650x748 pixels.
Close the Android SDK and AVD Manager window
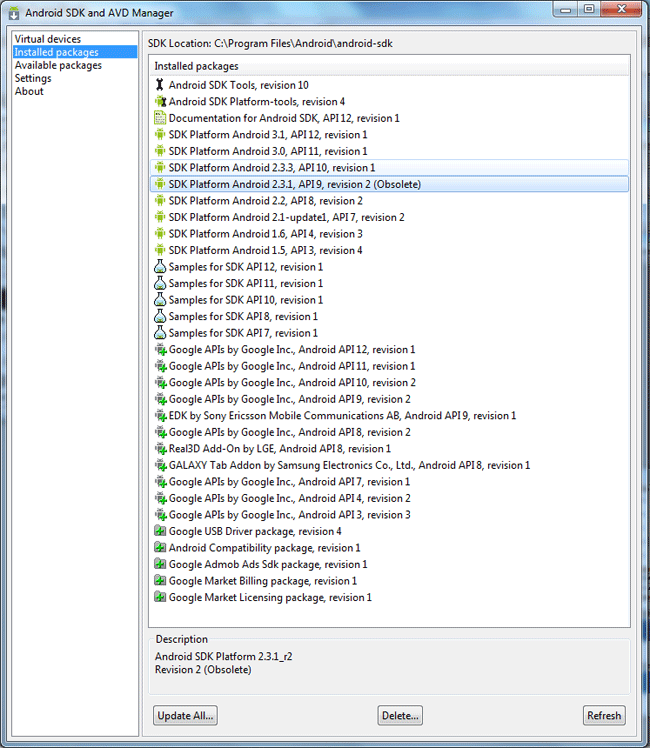[621, 10]
